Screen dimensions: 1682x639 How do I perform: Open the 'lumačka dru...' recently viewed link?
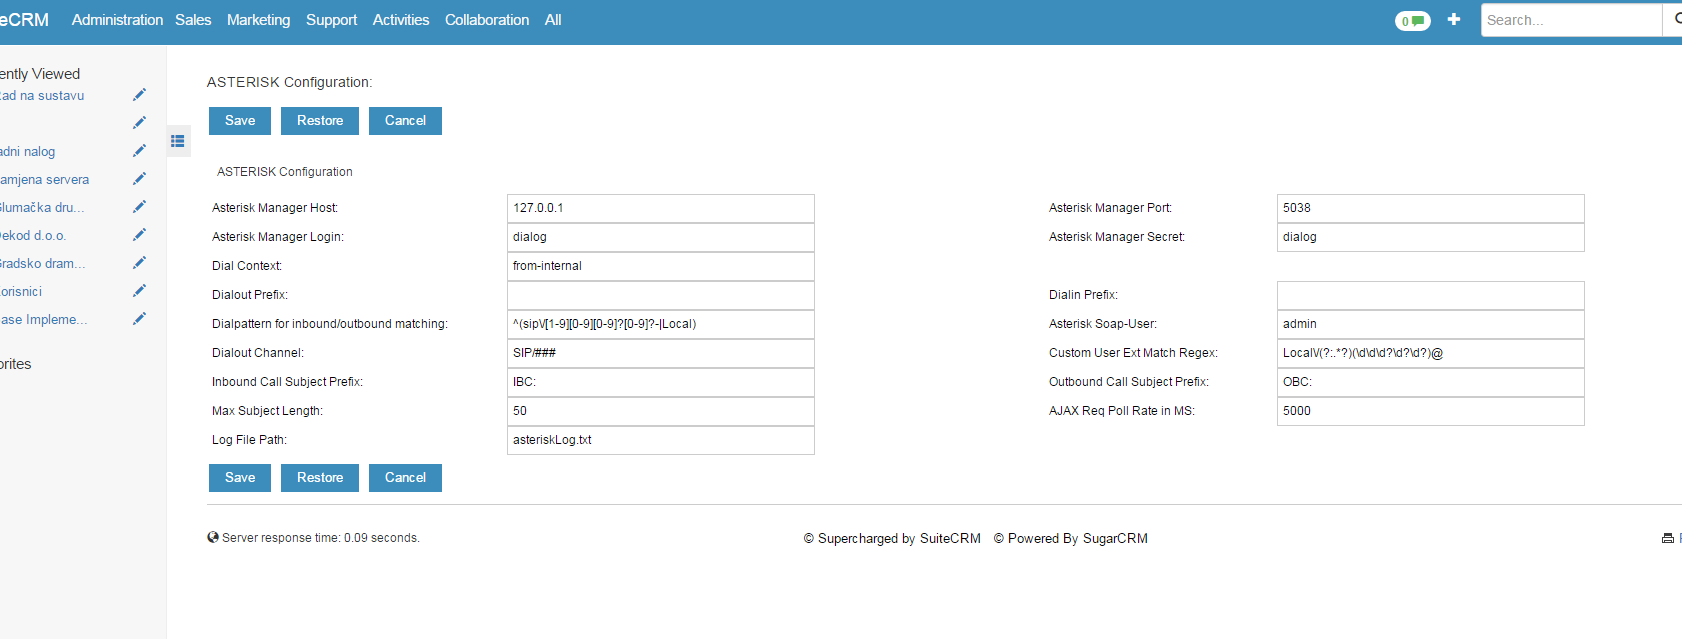click(42, 208)
